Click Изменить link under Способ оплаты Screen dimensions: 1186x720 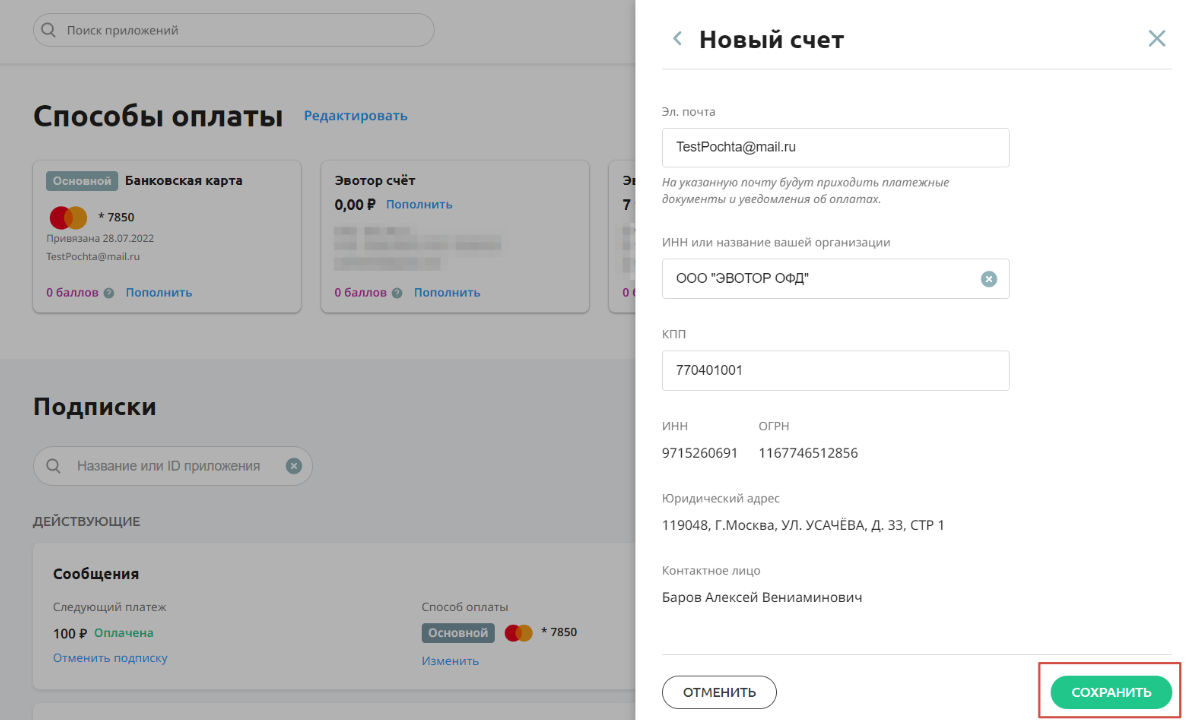pos(450,661)
